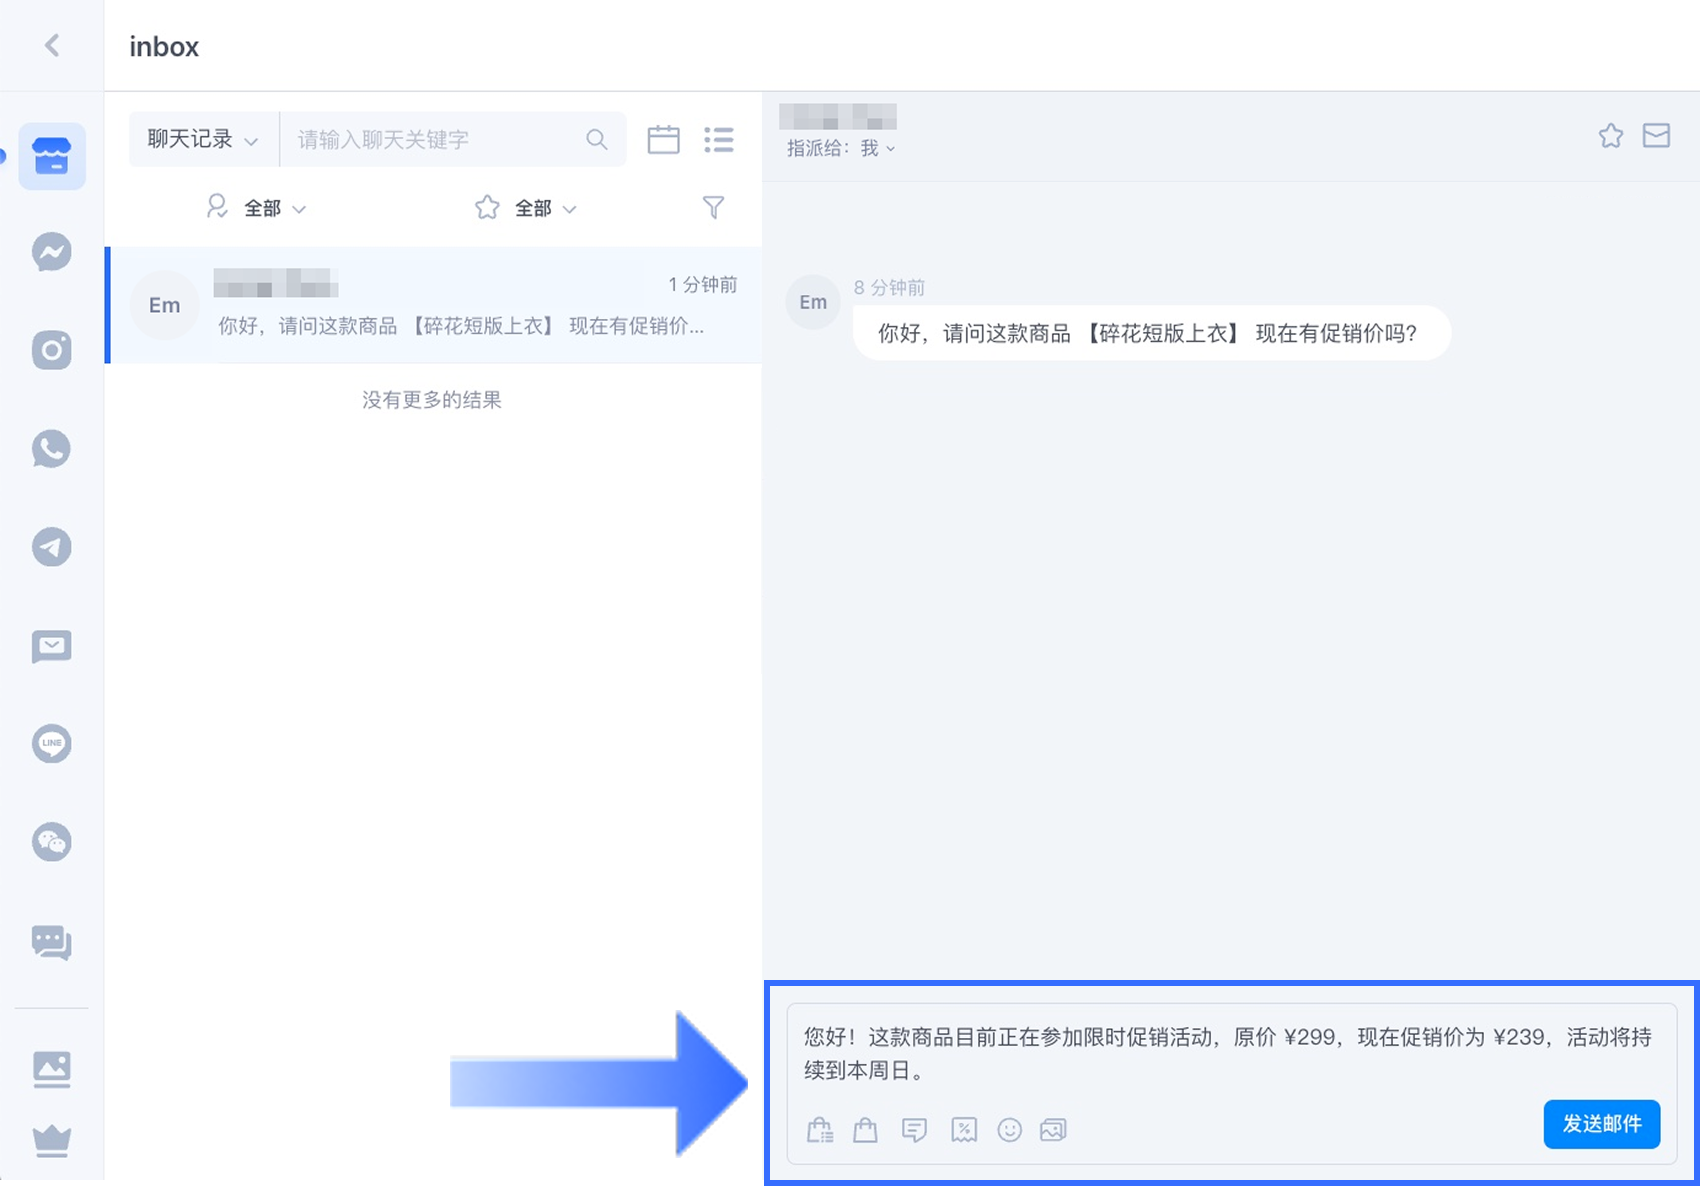Click the customer message bubble about 碎花短版上衣
Screen dimensions: 1700x1186
point(1151,333)
